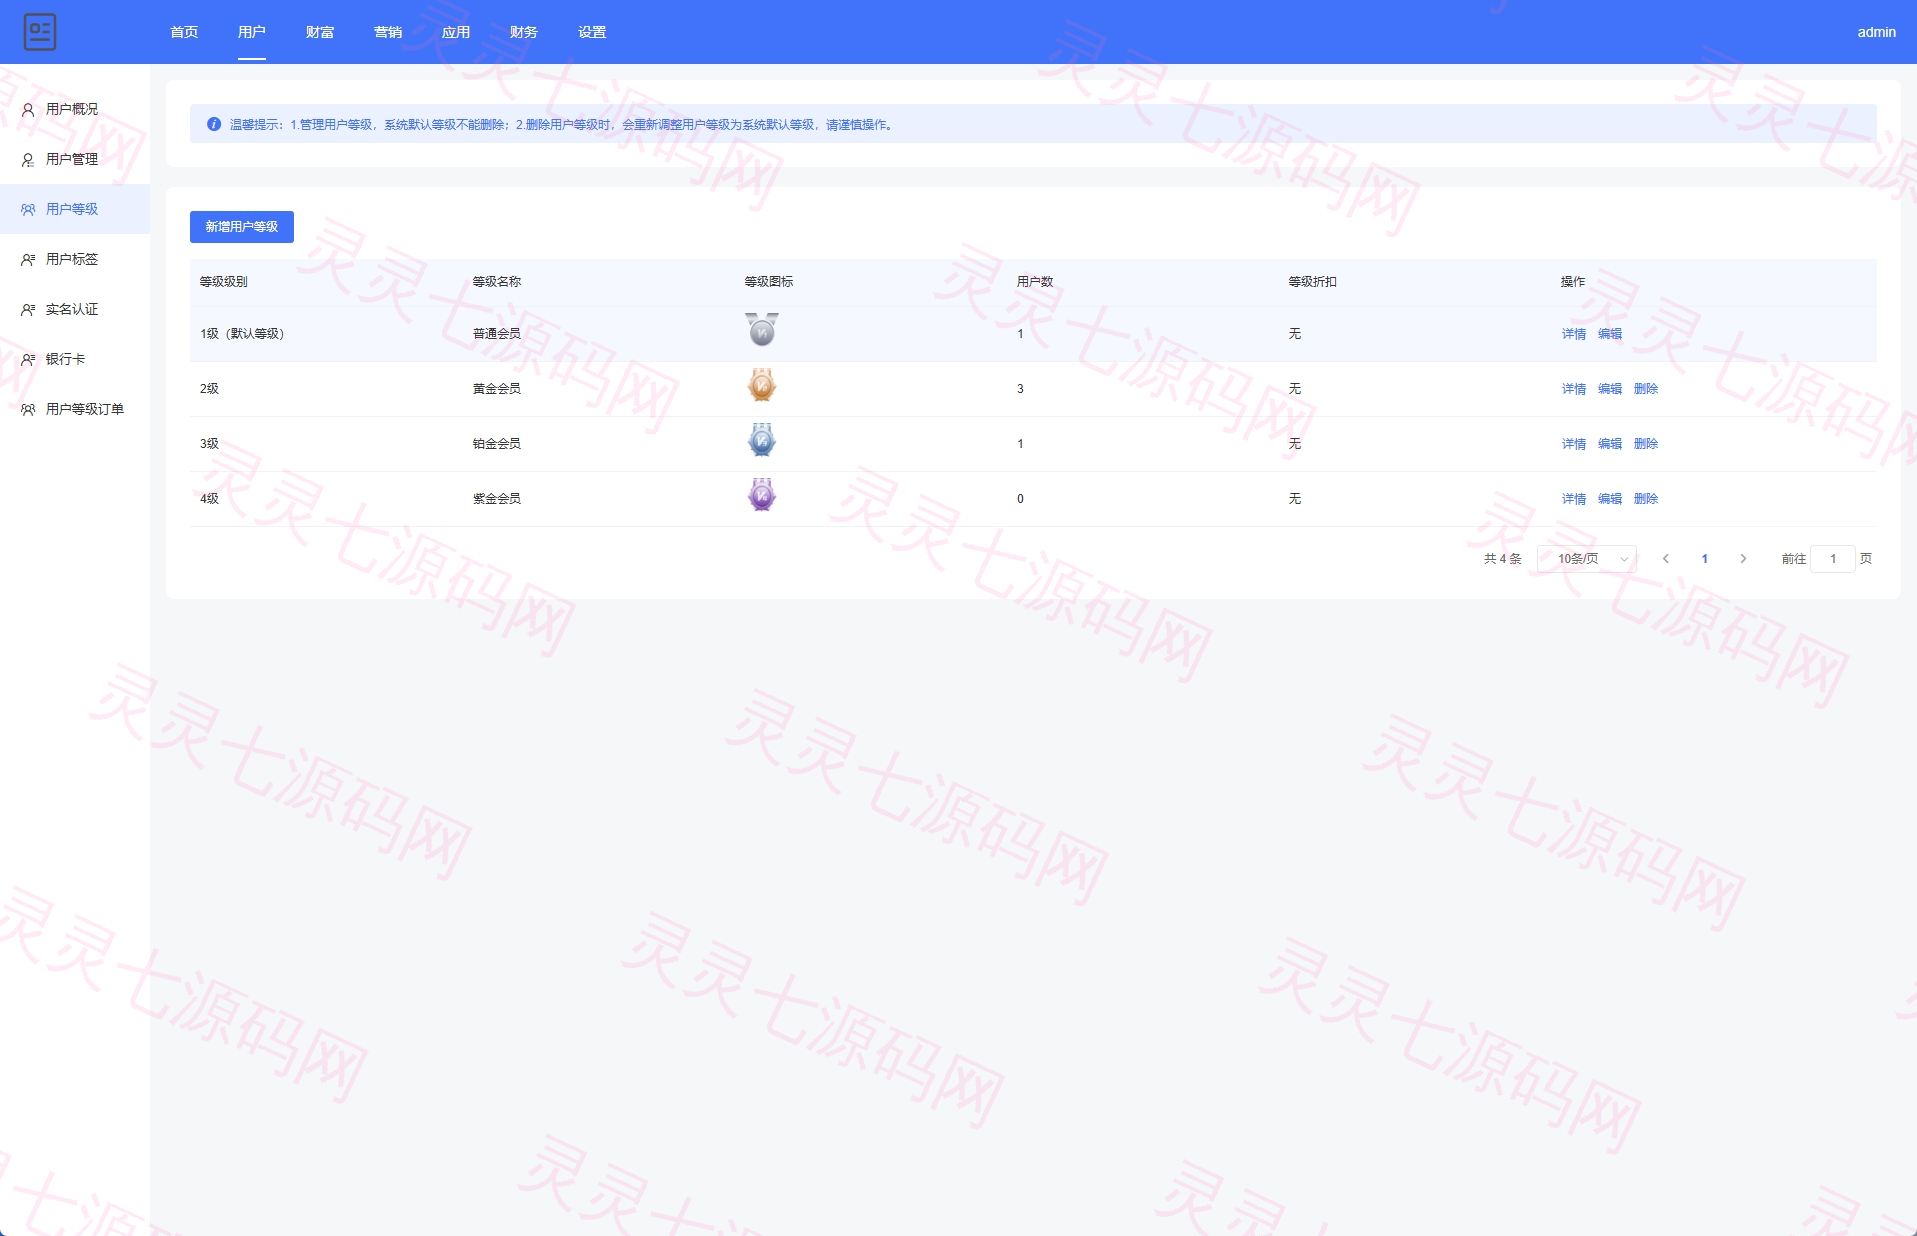Click 编辑 for 黄金会员 level
Screen dimensions: 1917x1236
(x=1610, y=389)
